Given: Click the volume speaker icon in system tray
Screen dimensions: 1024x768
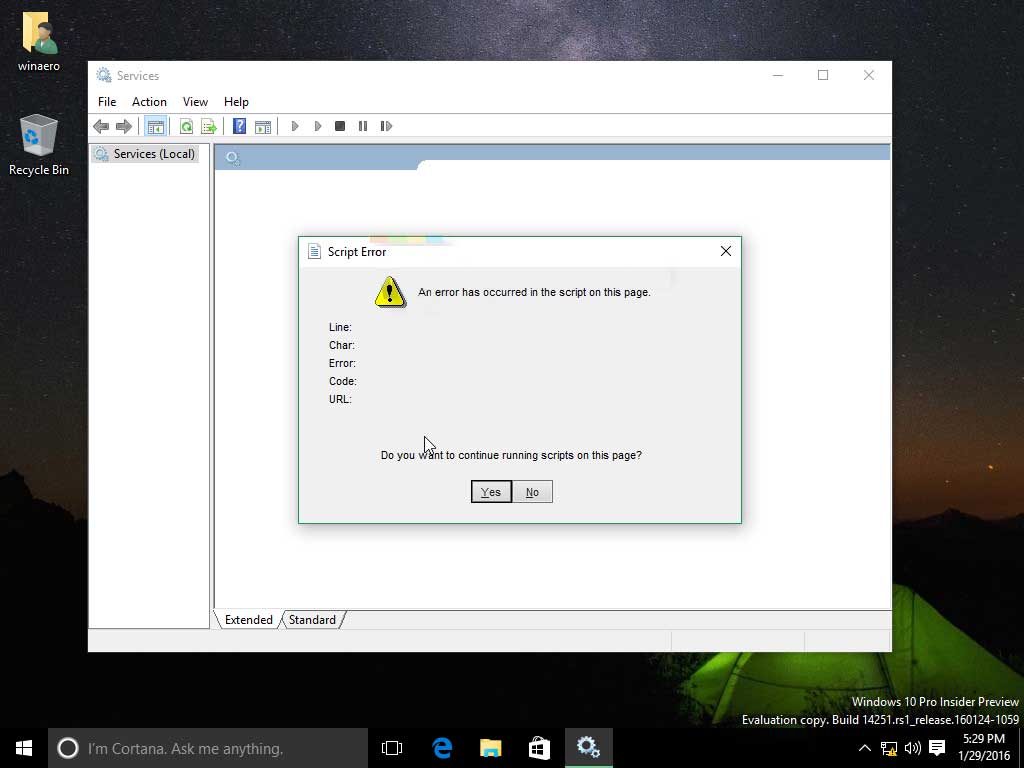Looking at the screenshot, I should tap(911, 747).
